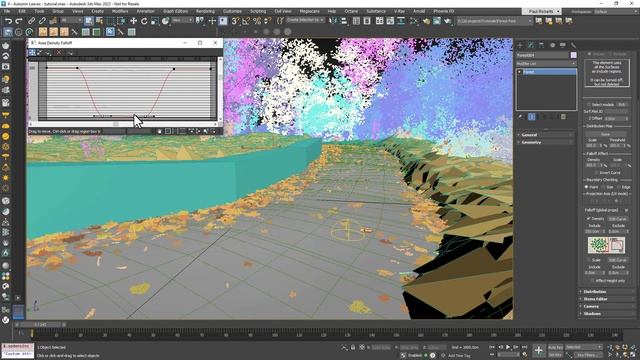Select the Include radio button

[589, 54]
